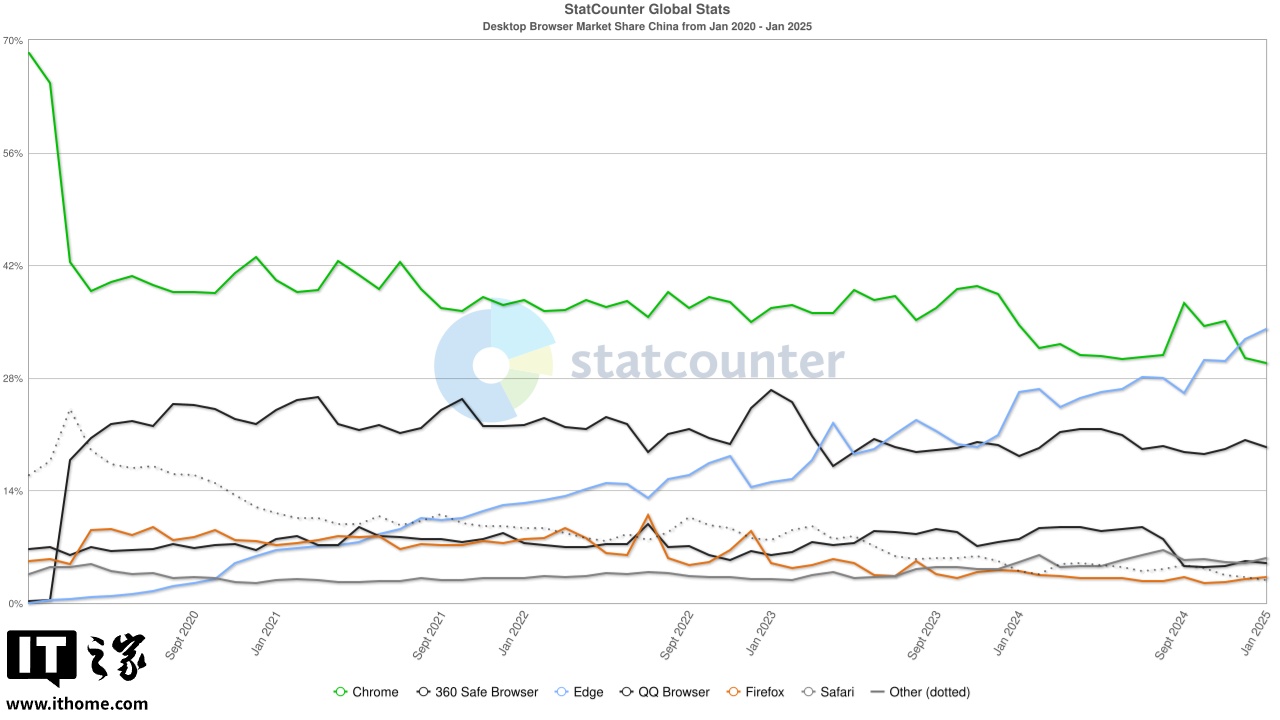Click the IT Home logo
Screen dimensions: 1280x720
pos(77,659)
